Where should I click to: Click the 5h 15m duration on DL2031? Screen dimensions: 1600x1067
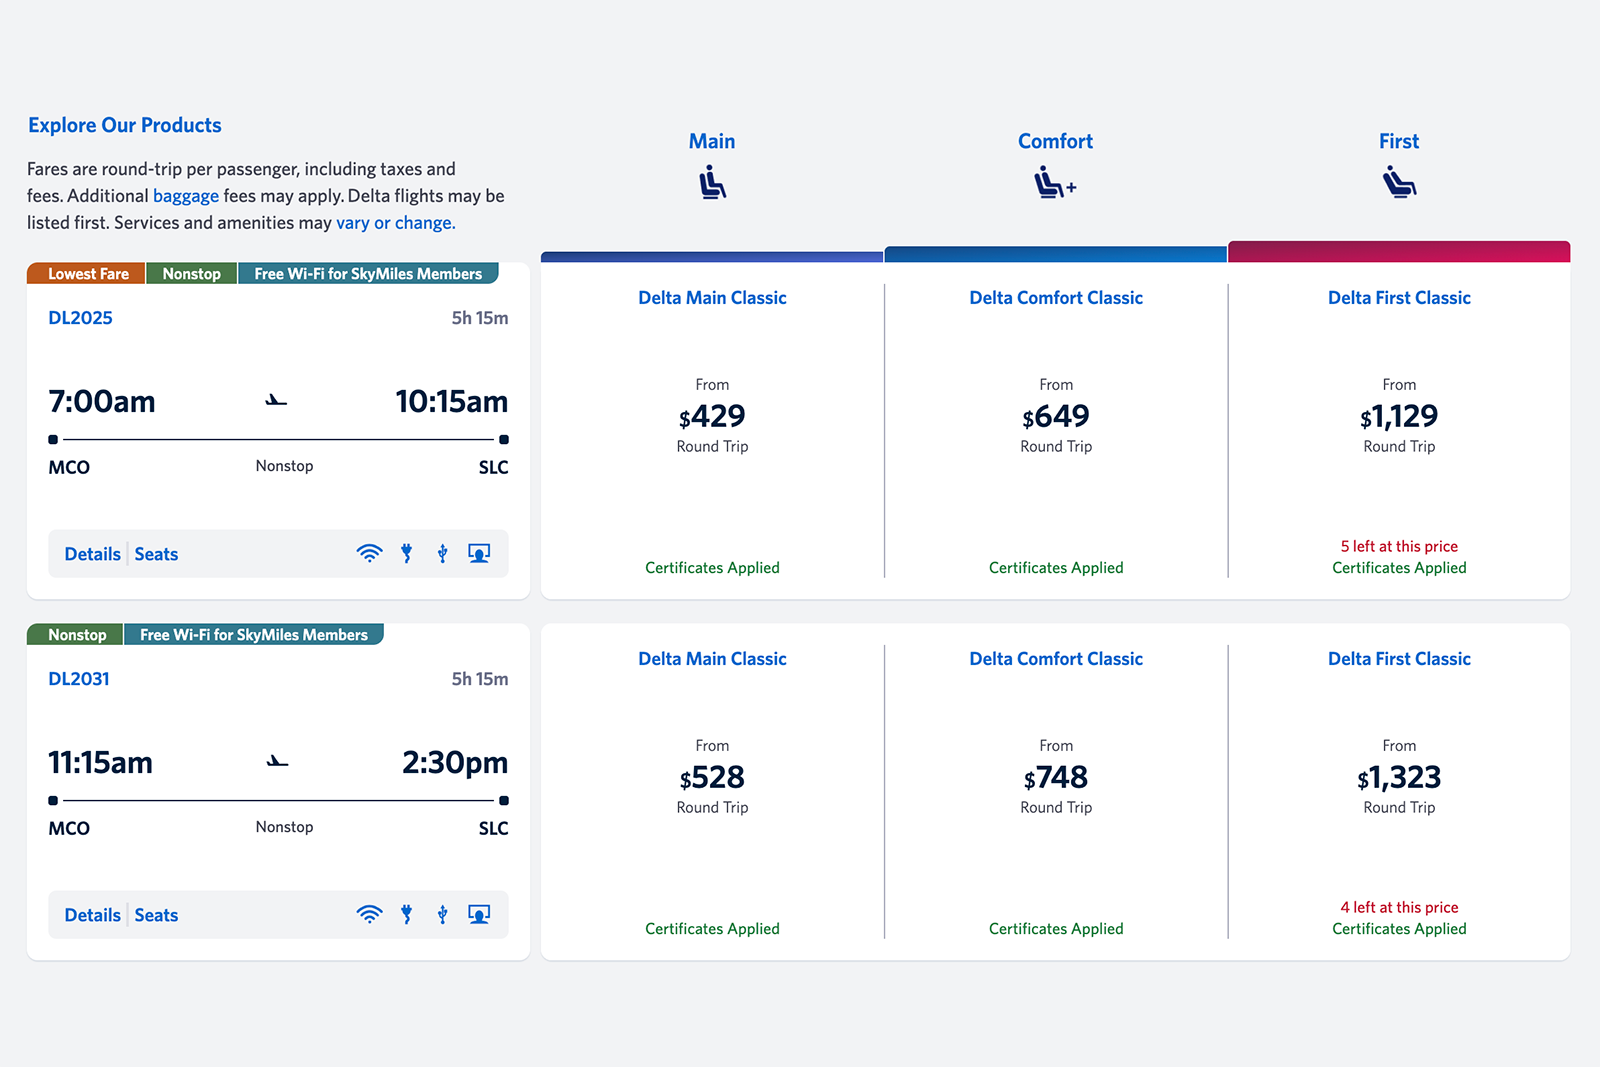pos(480,679)
